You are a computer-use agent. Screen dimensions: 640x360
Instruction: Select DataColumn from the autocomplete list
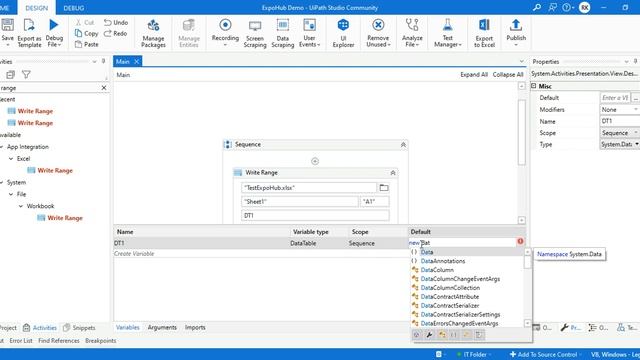point(437,270)
